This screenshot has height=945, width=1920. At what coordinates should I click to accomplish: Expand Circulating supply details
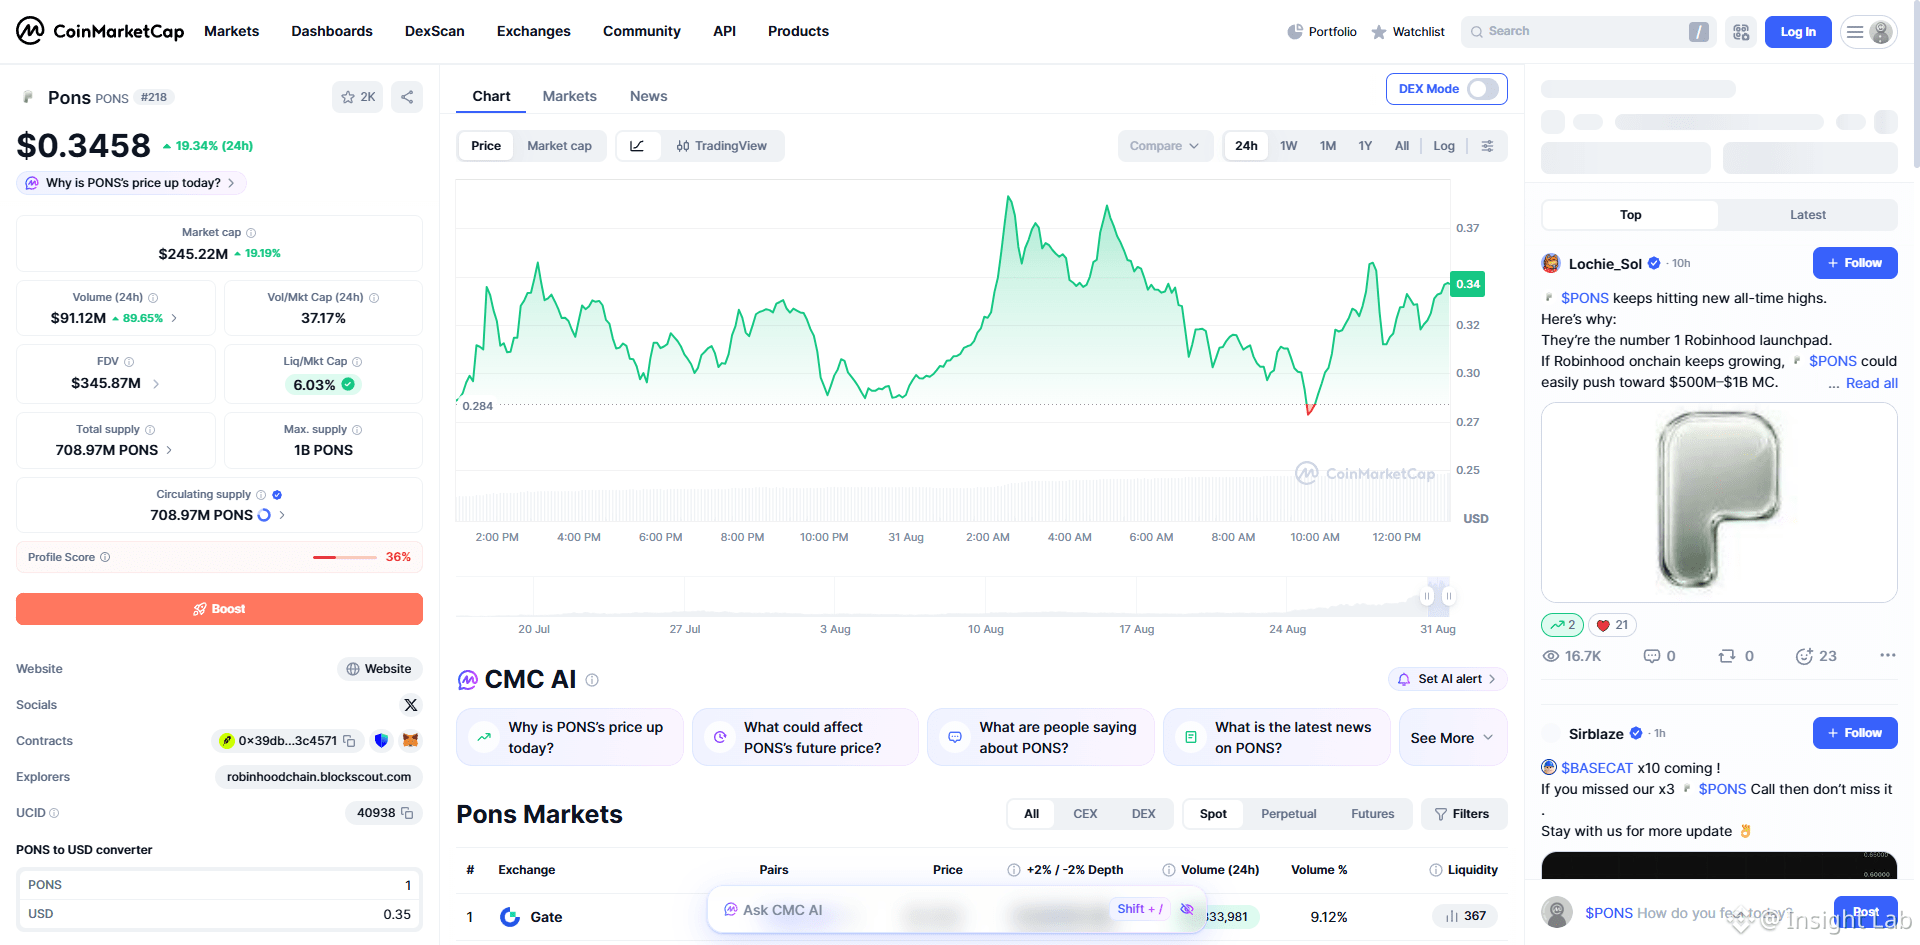282,516
